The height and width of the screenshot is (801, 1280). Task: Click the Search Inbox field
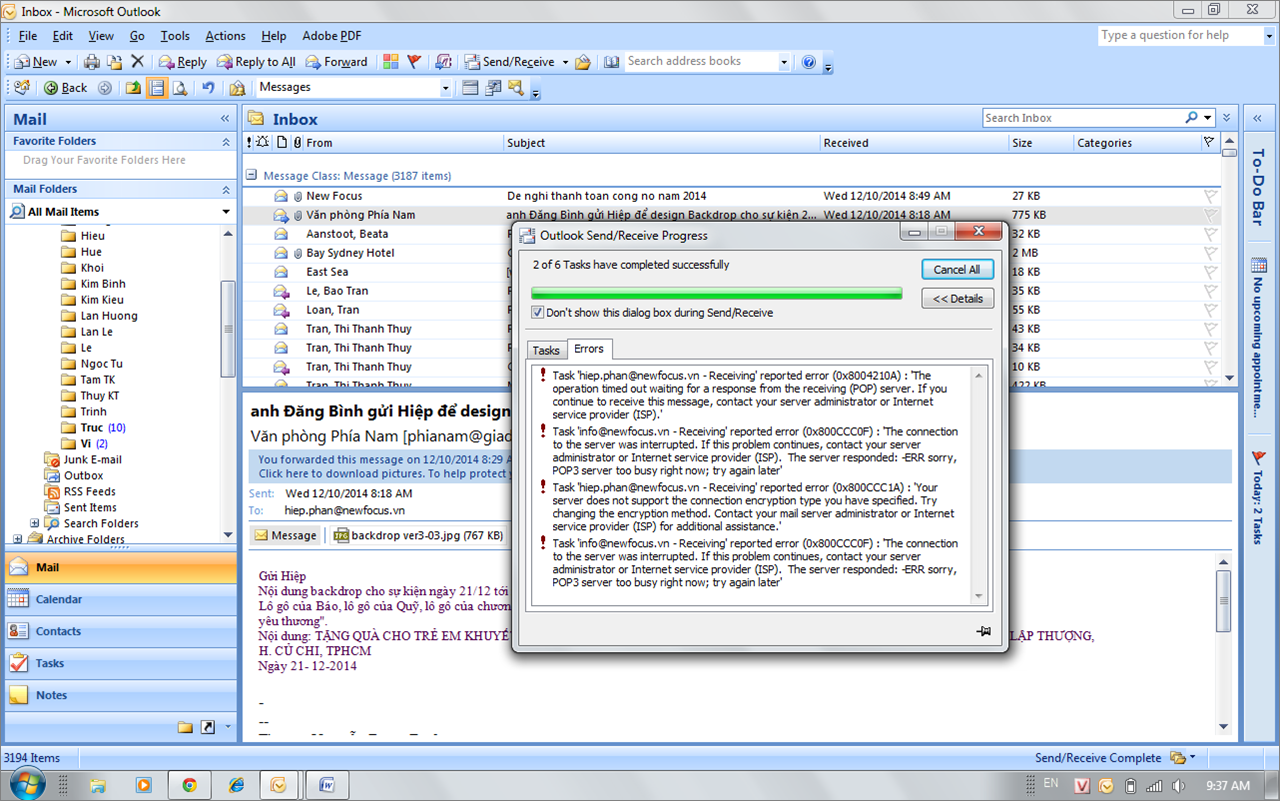[x=1084, y=118]
